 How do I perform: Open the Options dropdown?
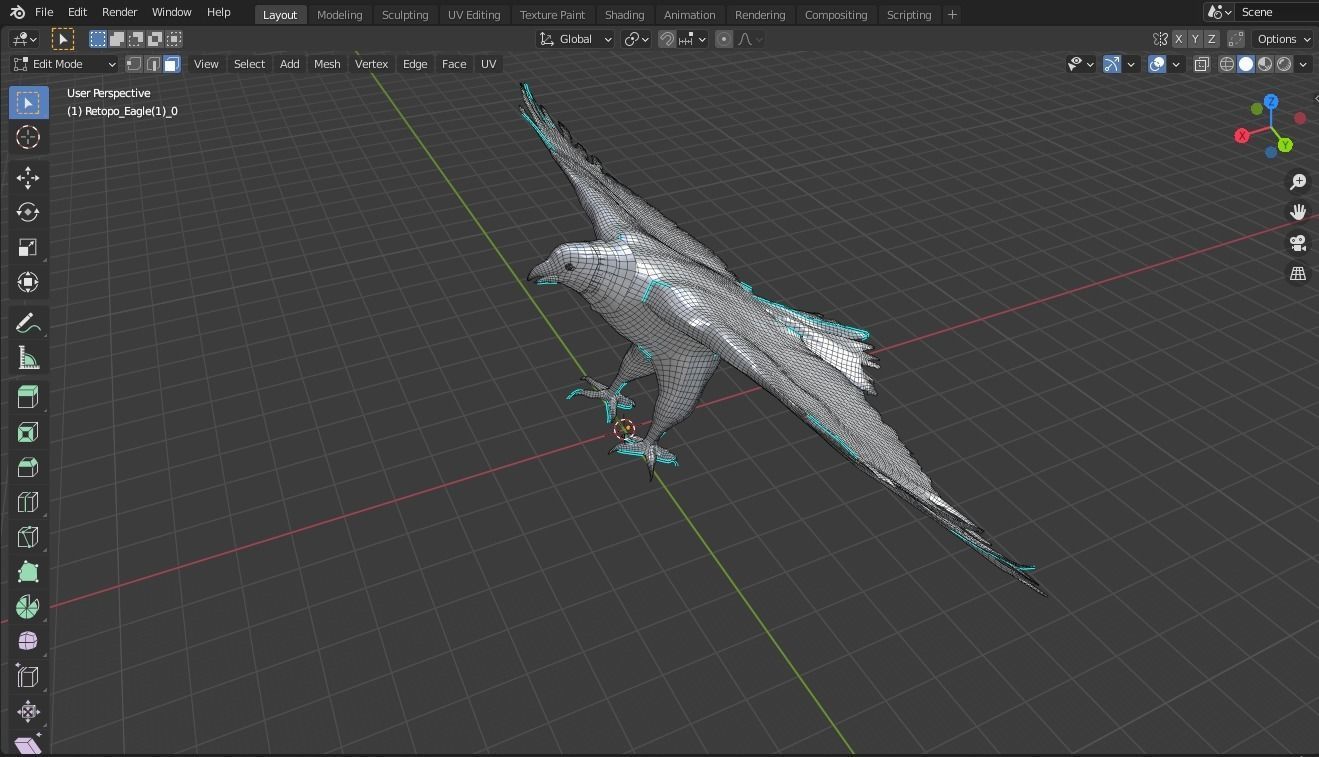[x=1283, y=39]
